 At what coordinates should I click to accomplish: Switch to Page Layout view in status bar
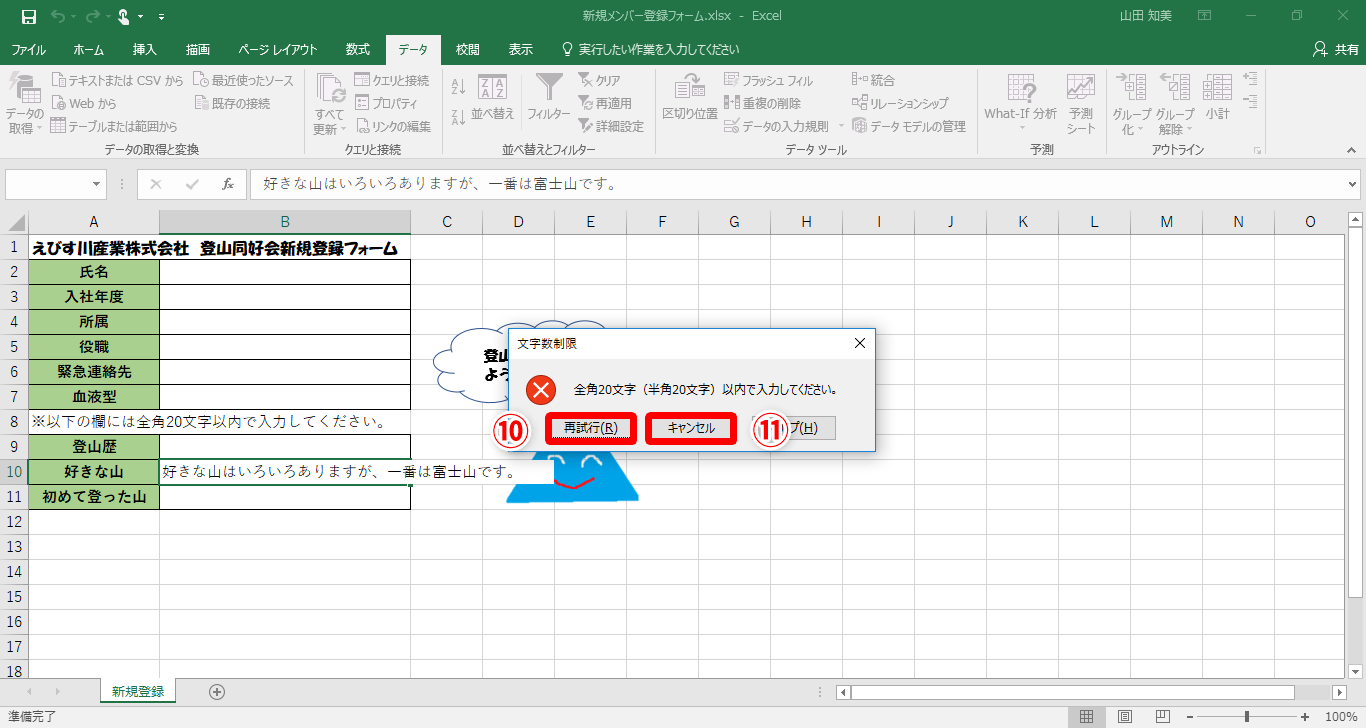pos(1125,716)
